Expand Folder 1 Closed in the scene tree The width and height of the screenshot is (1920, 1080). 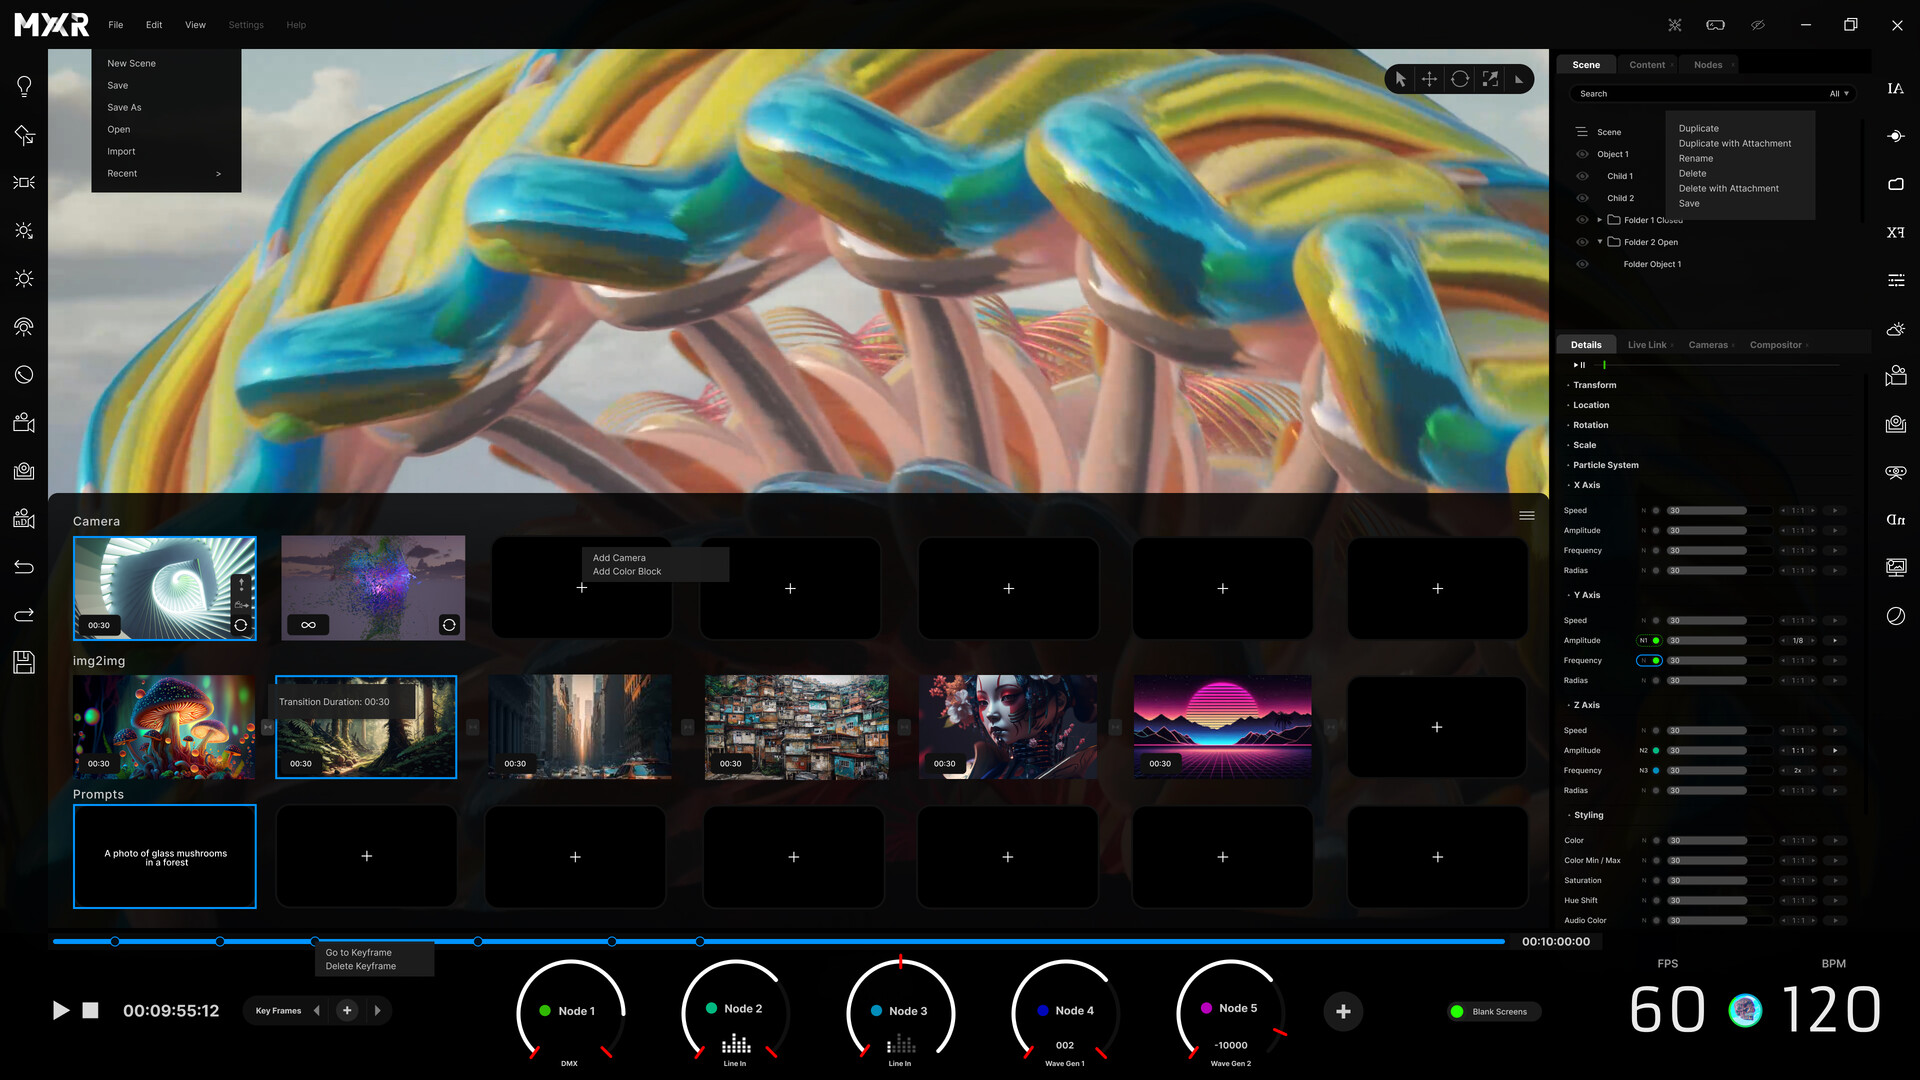(1599, 220)
